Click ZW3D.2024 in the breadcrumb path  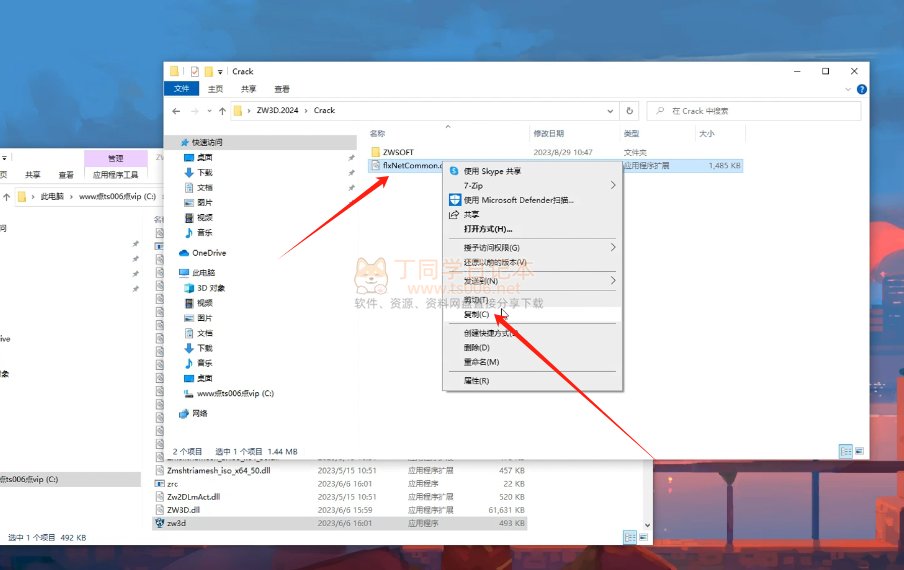[278, 111]
